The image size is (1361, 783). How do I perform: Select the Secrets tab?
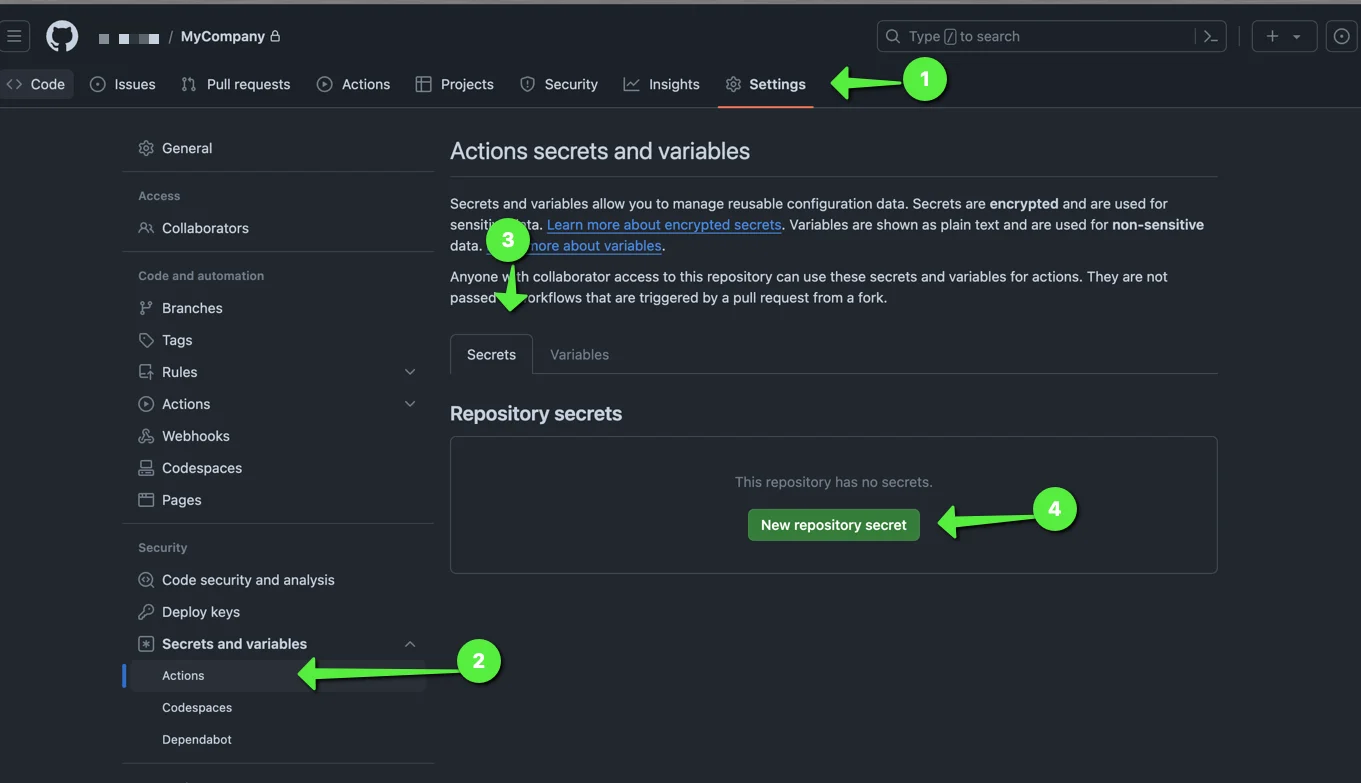pos(491,354)
